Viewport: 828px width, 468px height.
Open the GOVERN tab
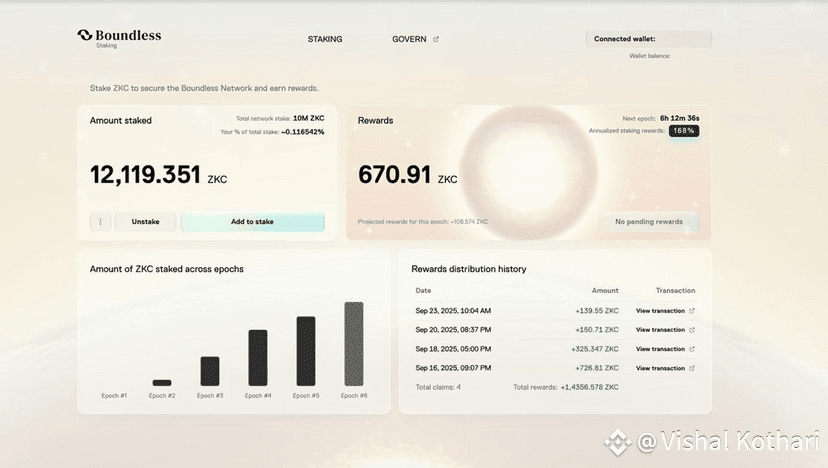pos(409,39)
